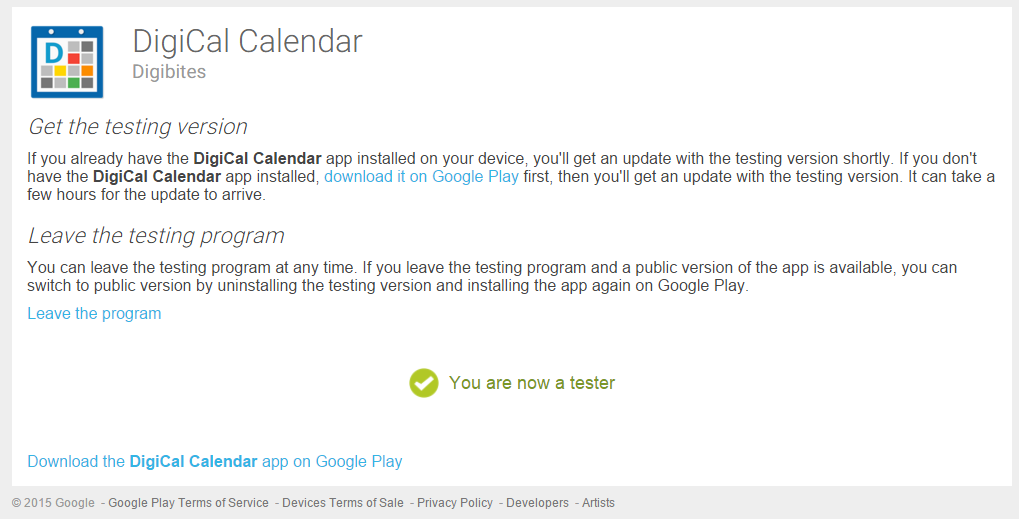
Task: Click the large DigiCal Calendar page title
Action: click(247, 41)
